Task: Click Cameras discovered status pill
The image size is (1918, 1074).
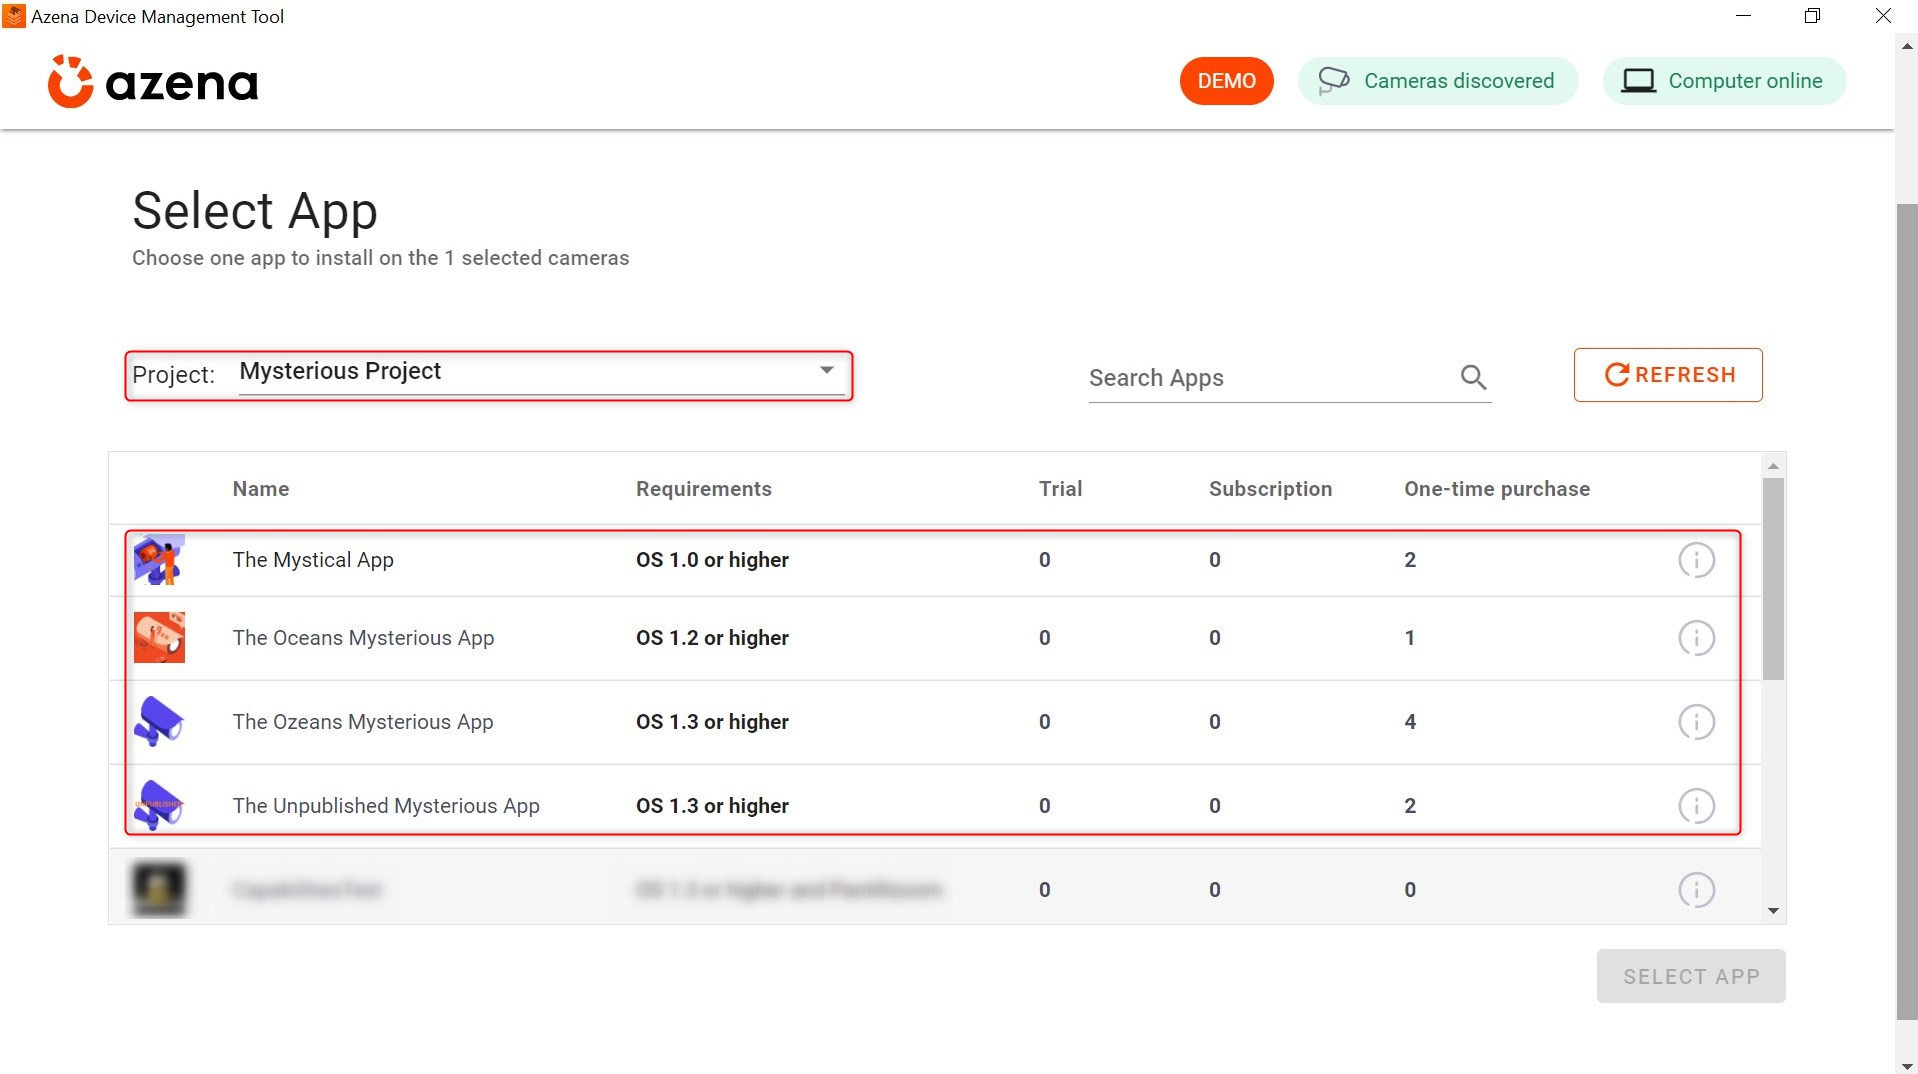Action: coord(1438,81)
